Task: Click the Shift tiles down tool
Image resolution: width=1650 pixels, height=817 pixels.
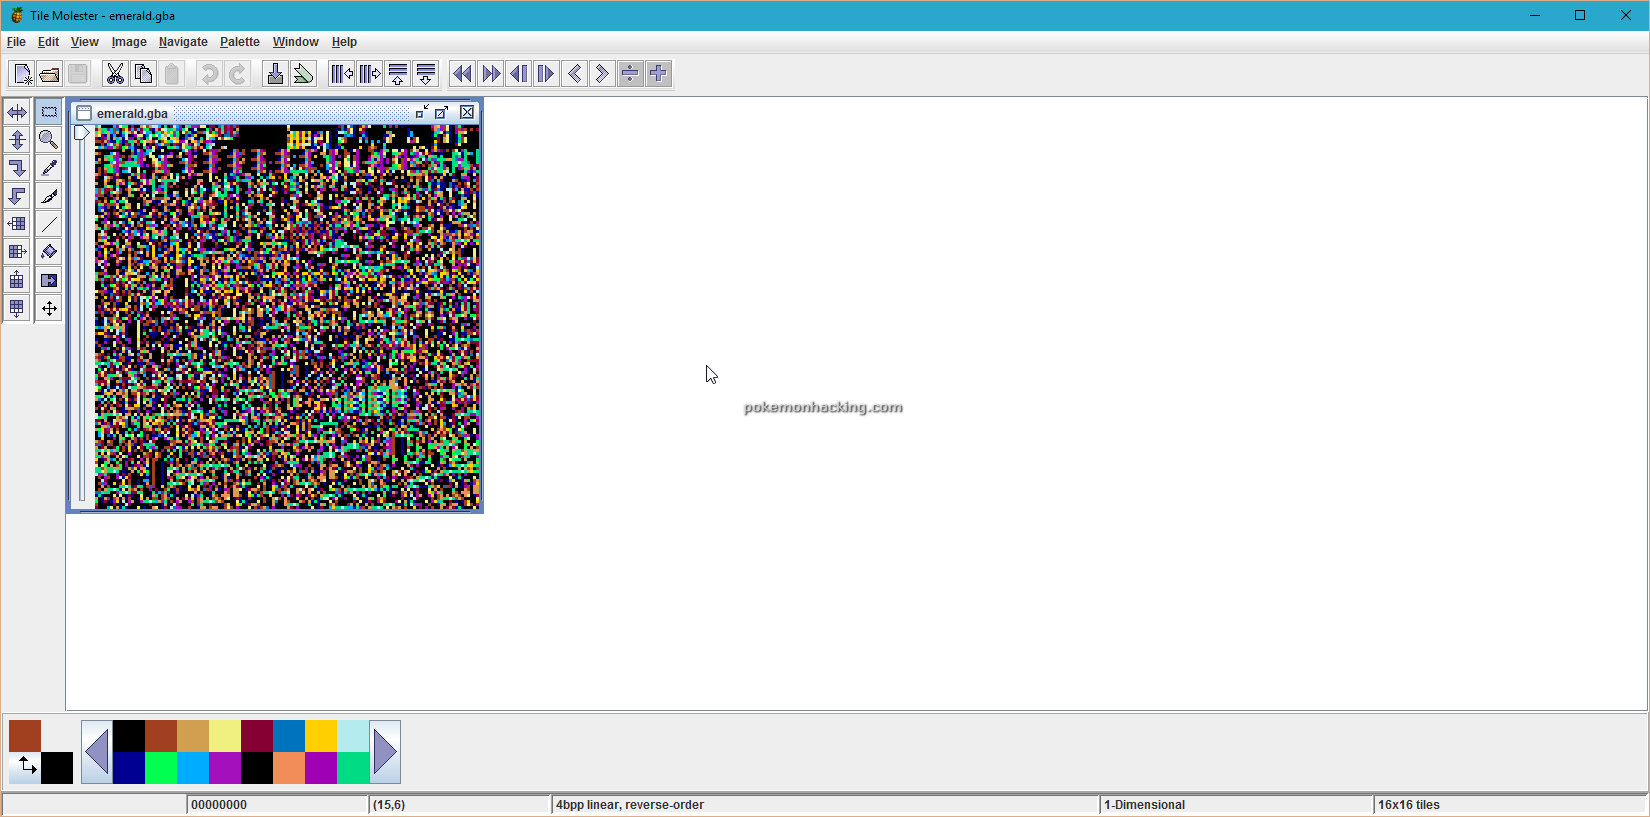Action: pyautogui.click(x=17, y=308)
